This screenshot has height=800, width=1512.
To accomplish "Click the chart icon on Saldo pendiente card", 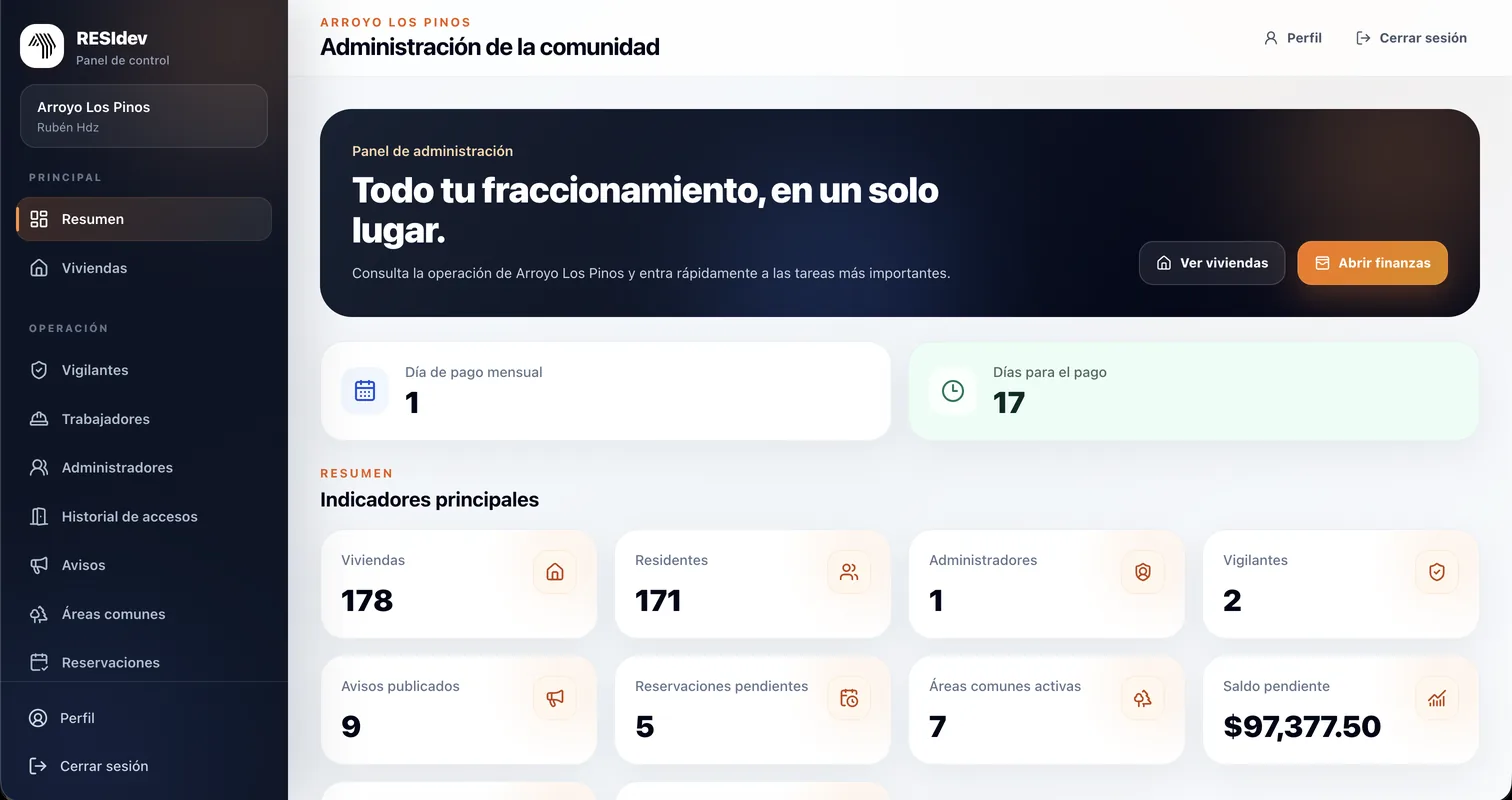I will (x=1437, y=698).
